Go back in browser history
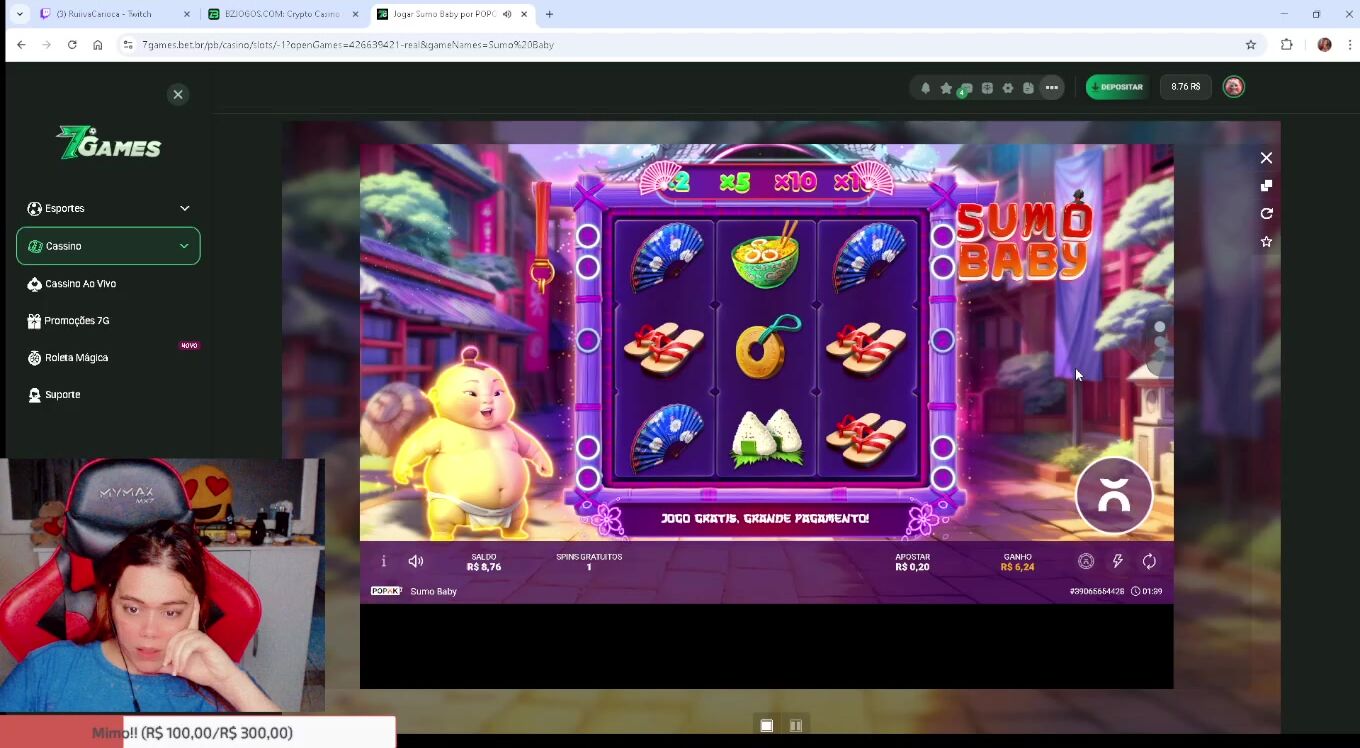This screenshot has height=748, width=1360. [x=21, y=45]
